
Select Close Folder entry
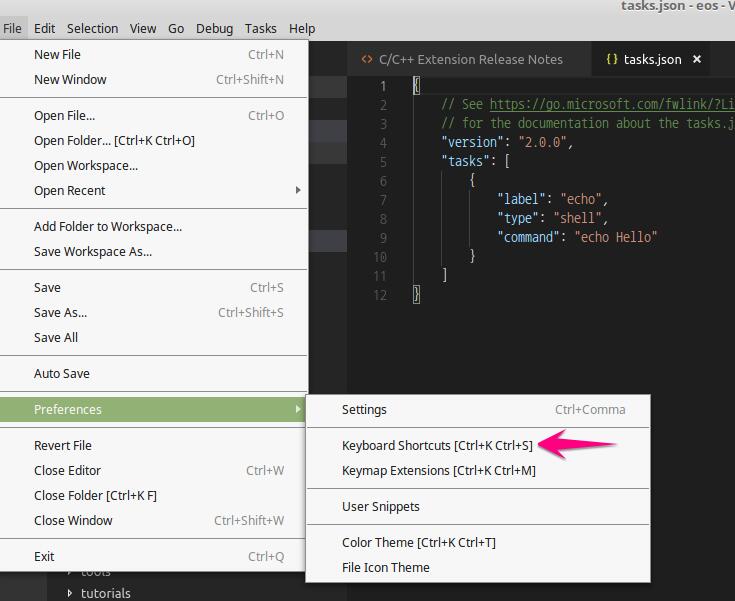[154, 496]
